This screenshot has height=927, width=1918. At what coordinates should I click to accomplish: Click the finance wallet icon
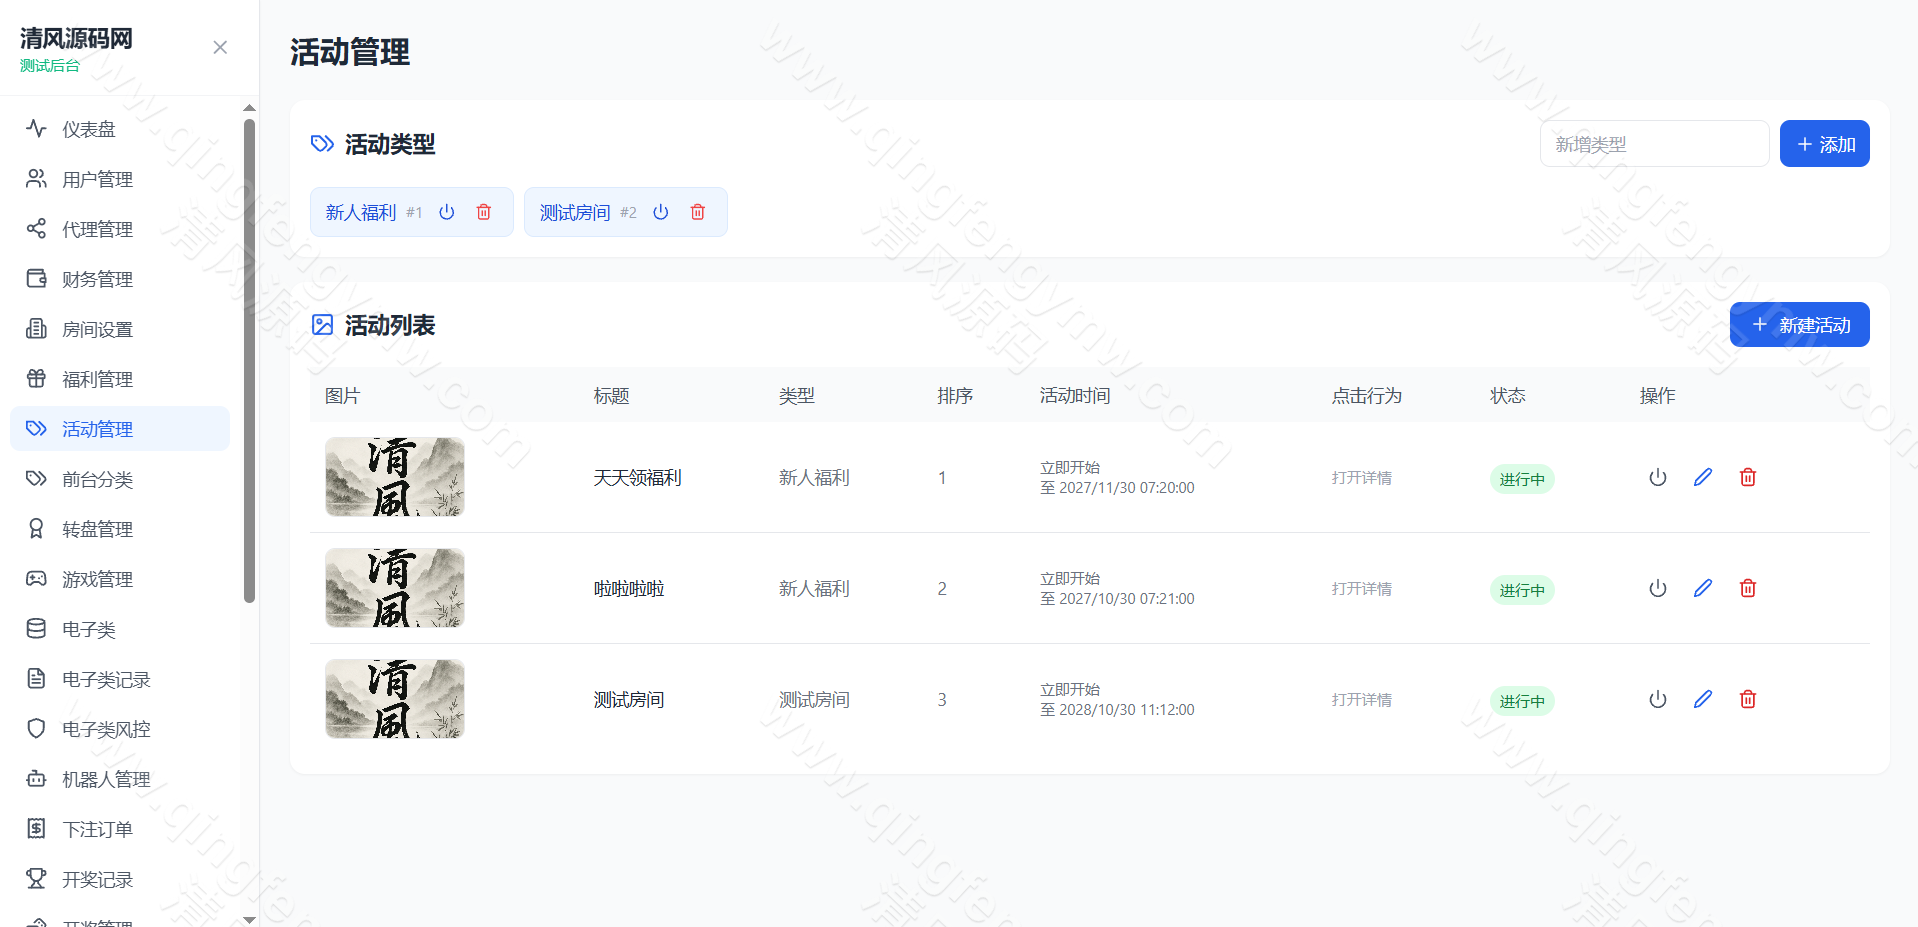tap(36, 278)
